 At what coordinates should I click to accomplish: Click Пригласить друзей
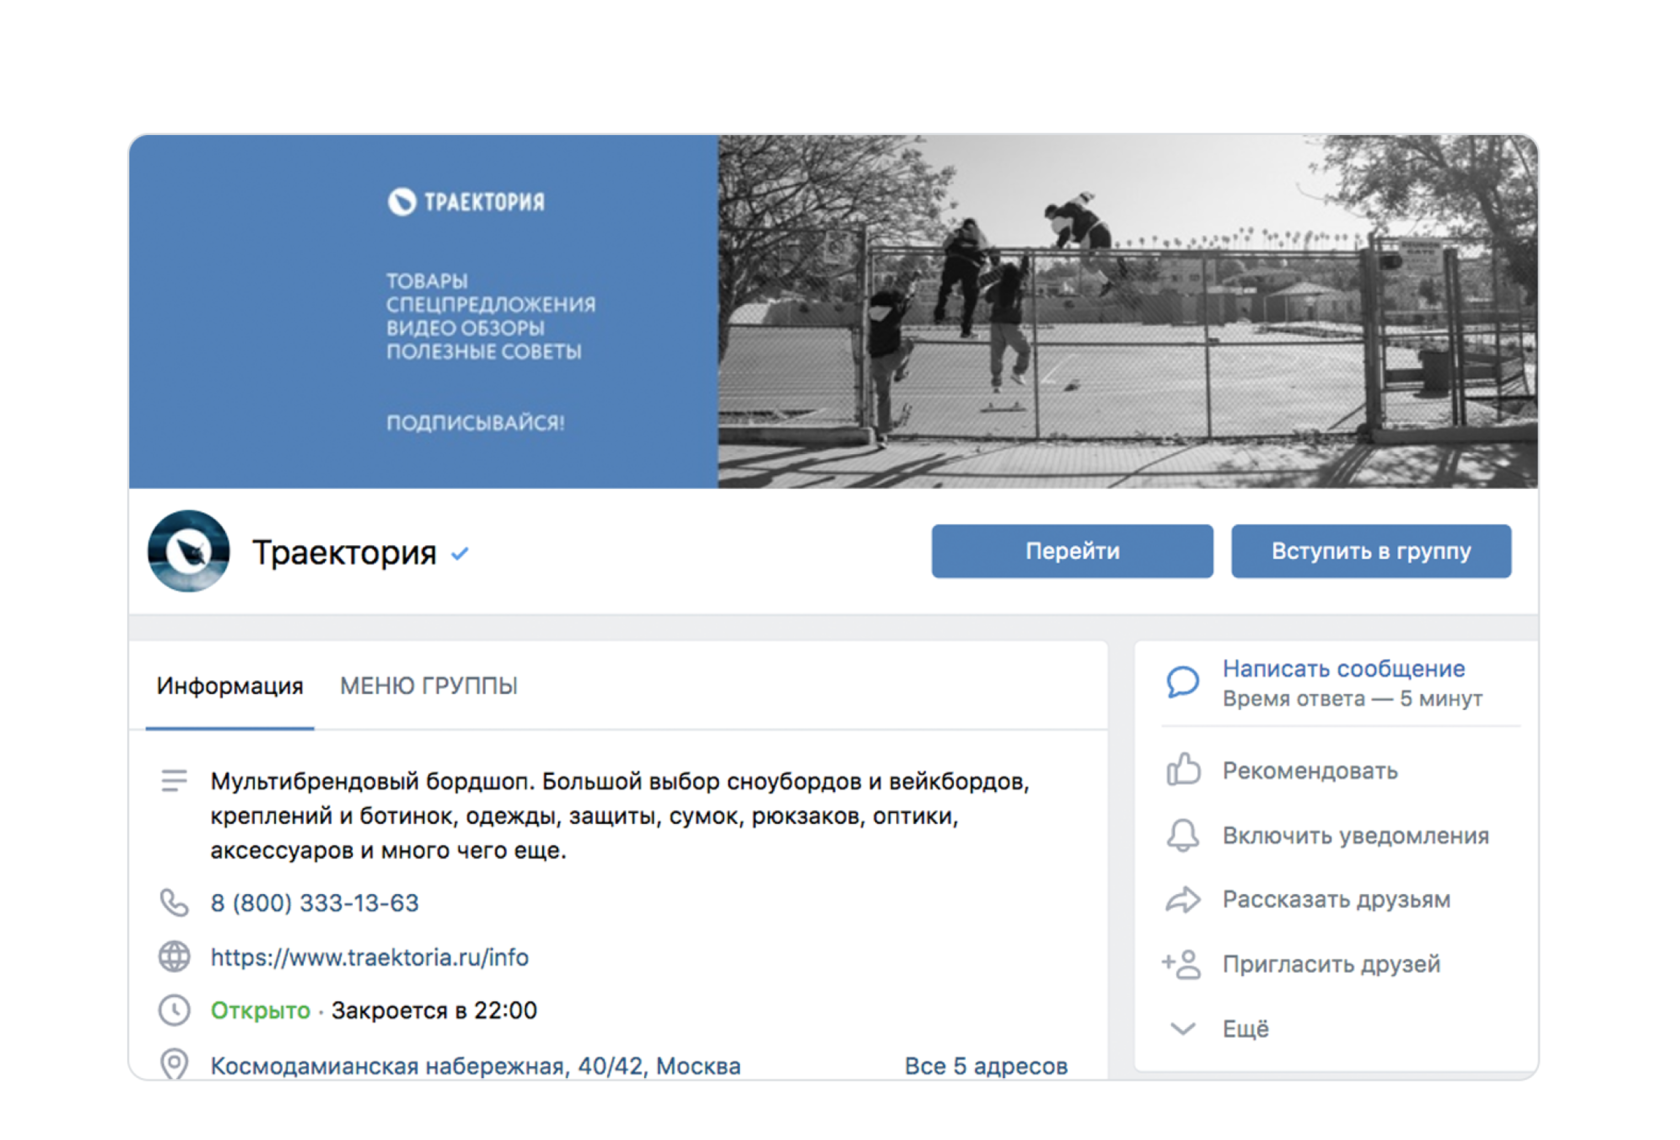click(1331, 964)
